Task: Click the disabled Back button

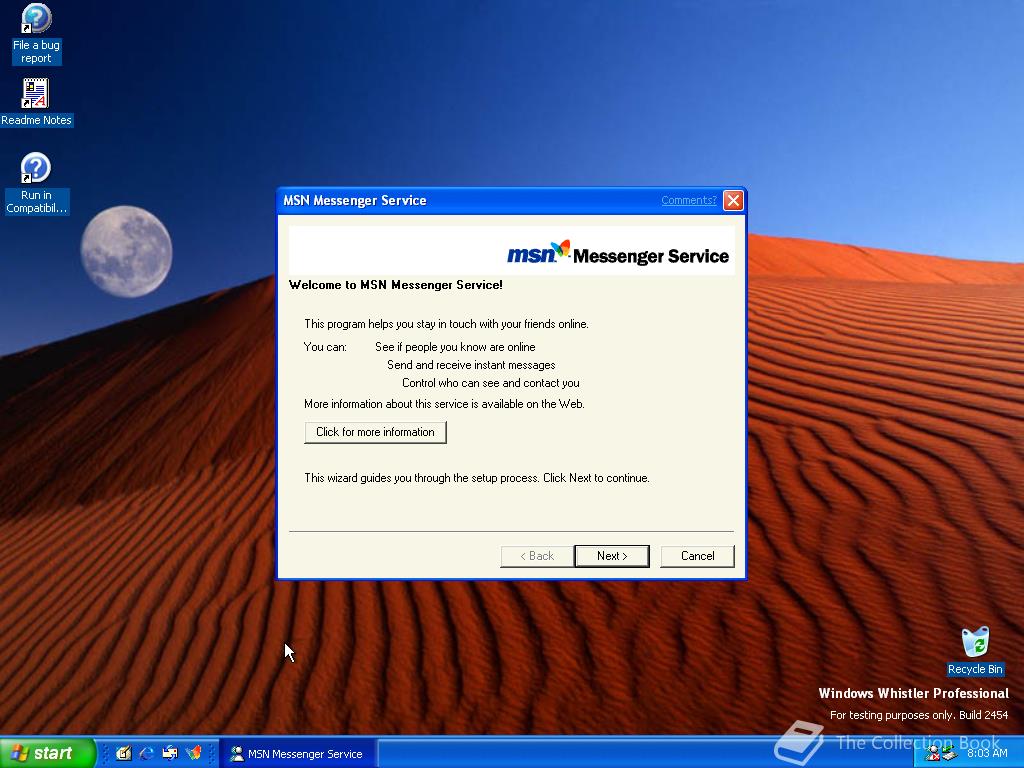Action: (x=537, y=556)
